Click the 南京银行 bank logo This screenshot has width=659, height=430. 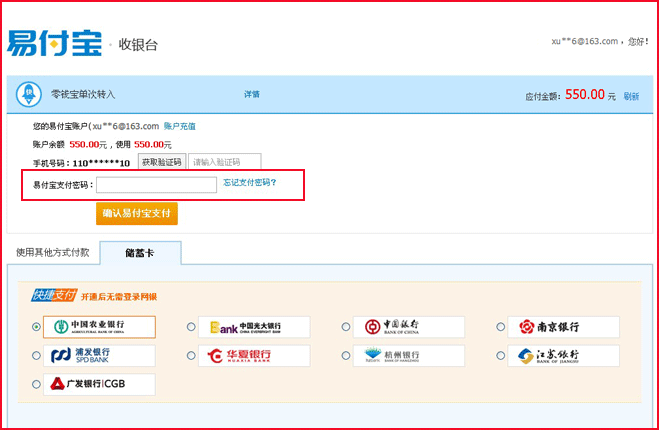point(564,327)
